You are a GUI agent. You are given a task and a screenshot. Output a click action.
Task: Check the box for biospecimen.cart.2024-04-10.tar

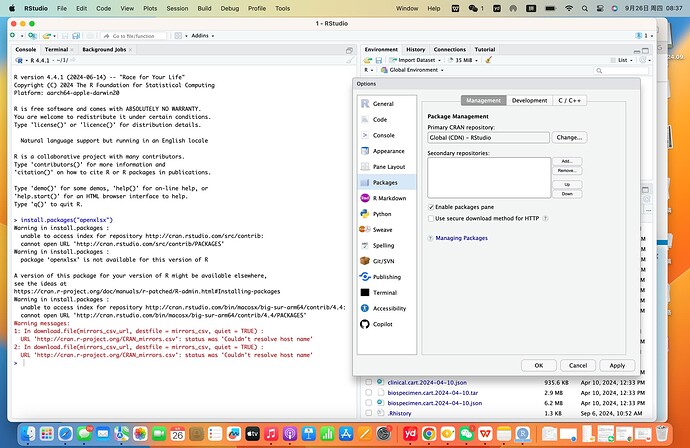click(368, 393)
